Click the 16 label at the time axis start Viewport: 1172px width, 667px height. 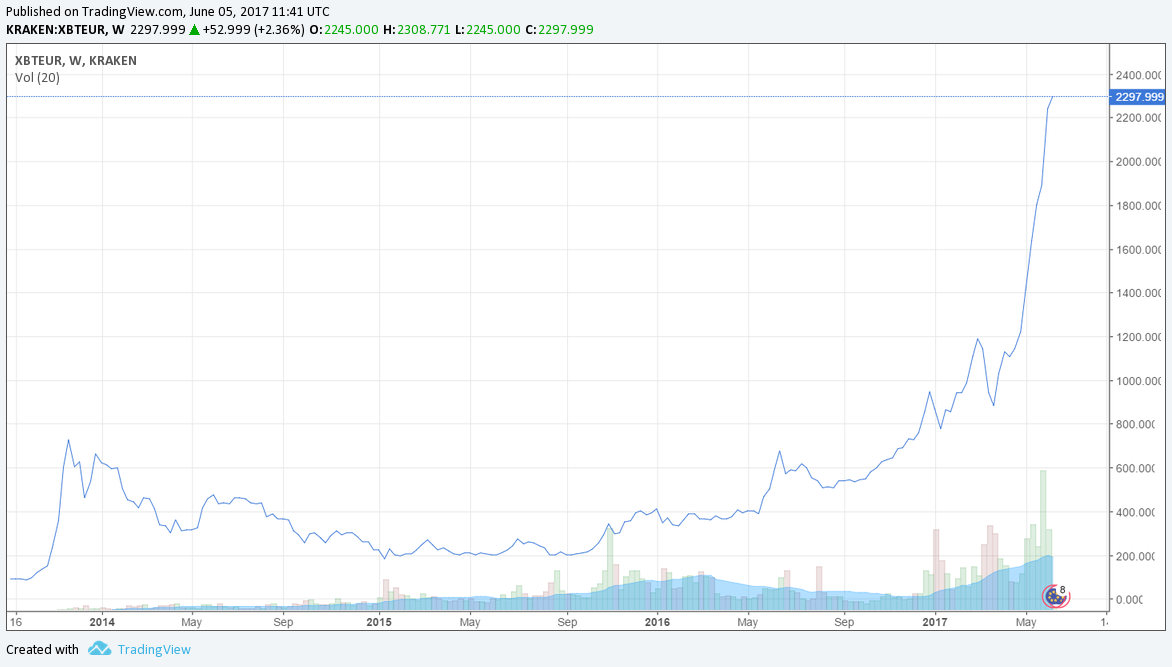point(16,622)
